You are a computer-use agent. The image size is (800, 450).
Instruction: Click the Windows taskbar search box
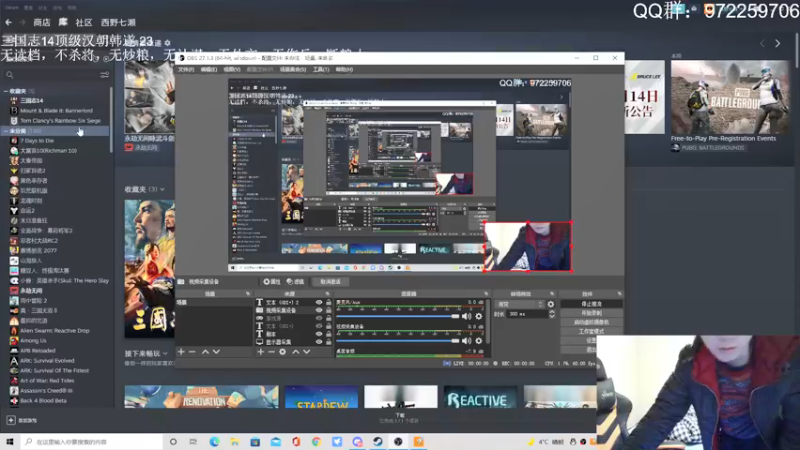coord(92,441)
